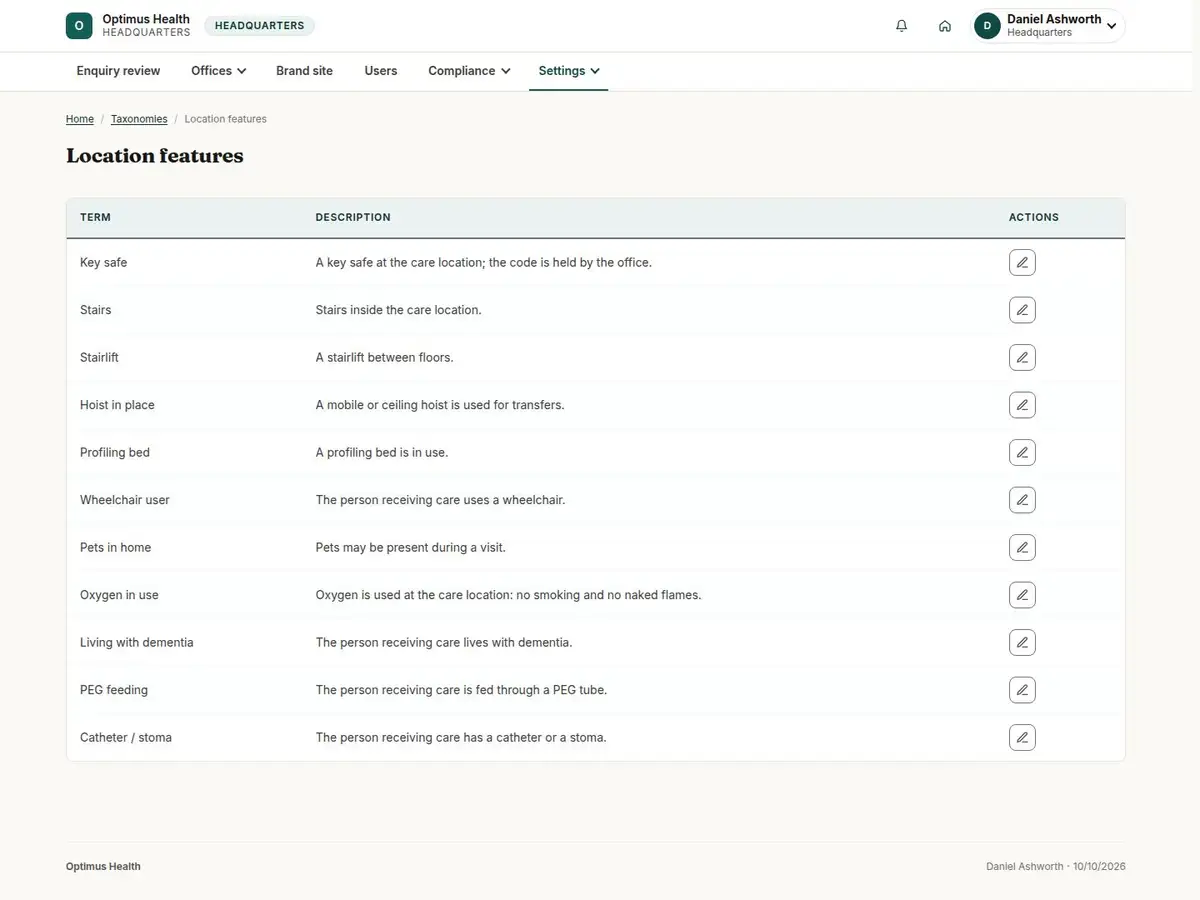The image size is (1200, 900).
Task: Click "Stairs inside the care location." description
Action: click(399, 310)
